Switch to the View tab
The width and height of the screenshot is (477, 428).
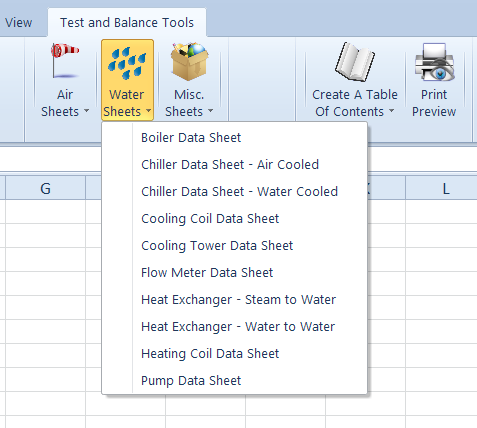[19, 23]
